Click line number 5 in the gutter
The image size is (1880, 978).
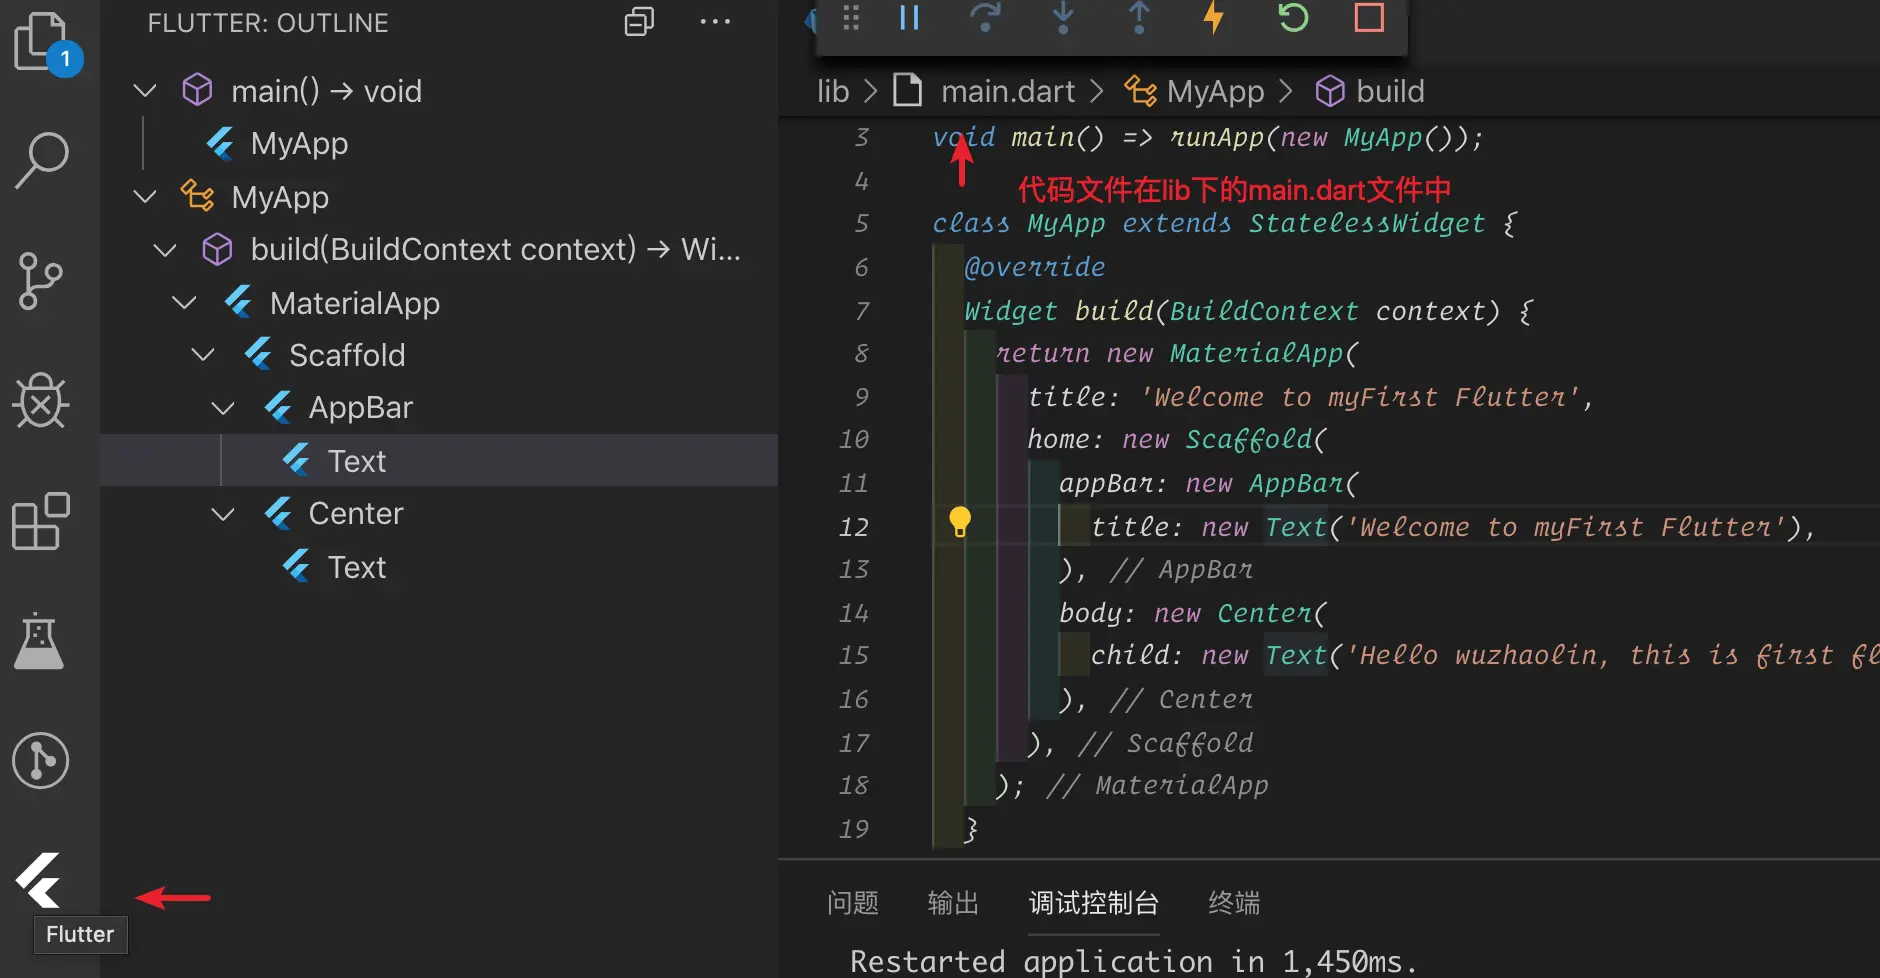point(862,223)
